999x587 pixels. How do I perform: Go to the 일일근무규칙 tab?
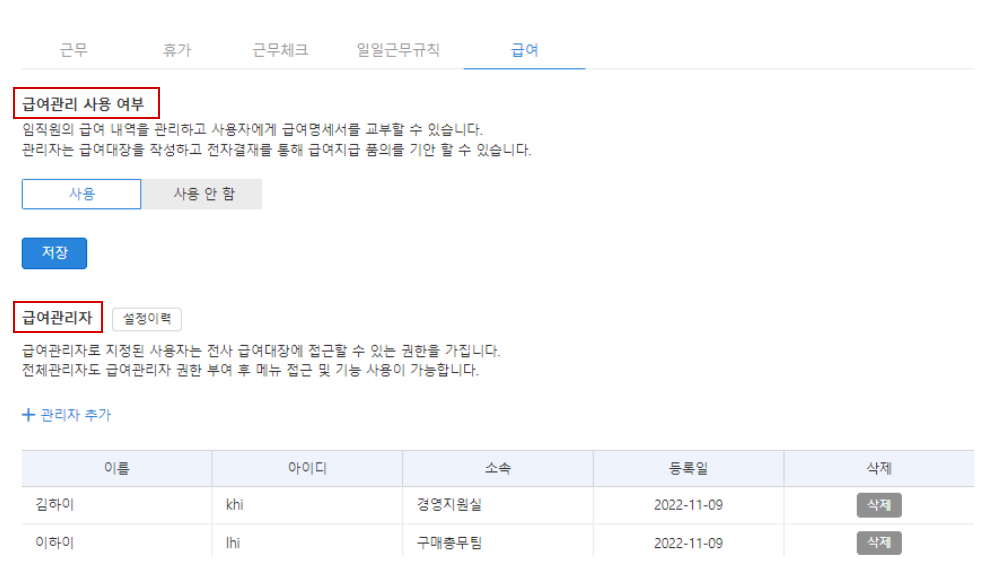[x=398, y=50]
